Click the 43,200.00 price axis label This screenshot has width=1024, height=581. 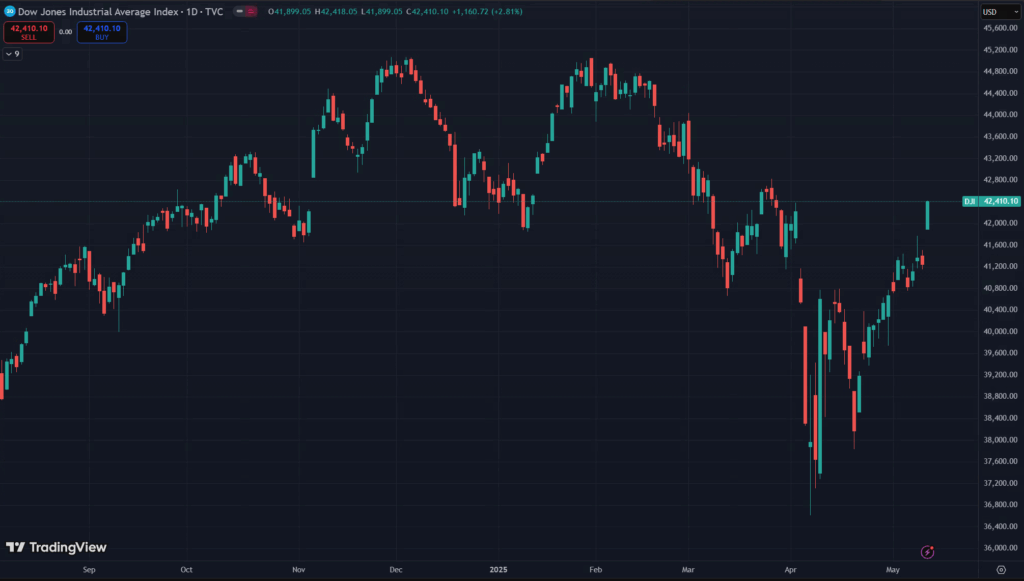coord(1000,158)
